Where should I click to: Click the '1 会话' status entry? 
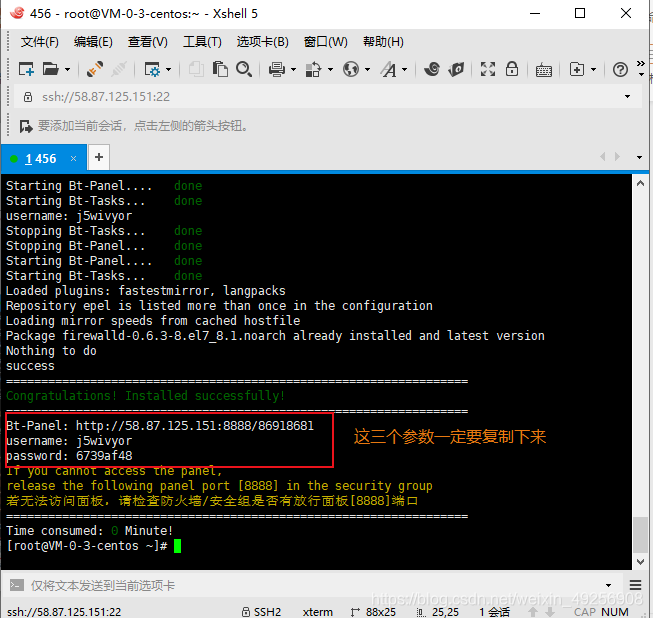pyautogui.click(x=494, y=611)
